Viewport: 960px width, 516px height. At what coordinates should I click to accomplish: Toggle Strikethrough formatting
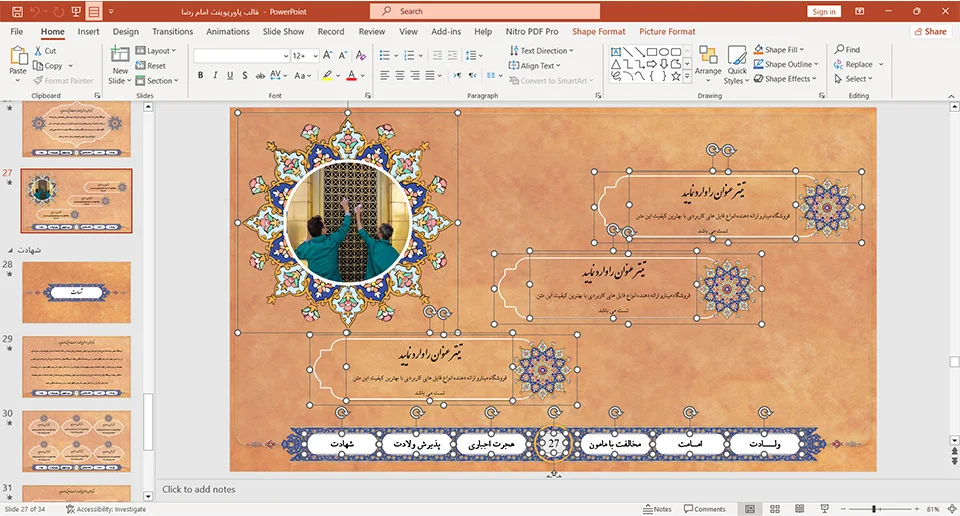[x=260, y=75]
